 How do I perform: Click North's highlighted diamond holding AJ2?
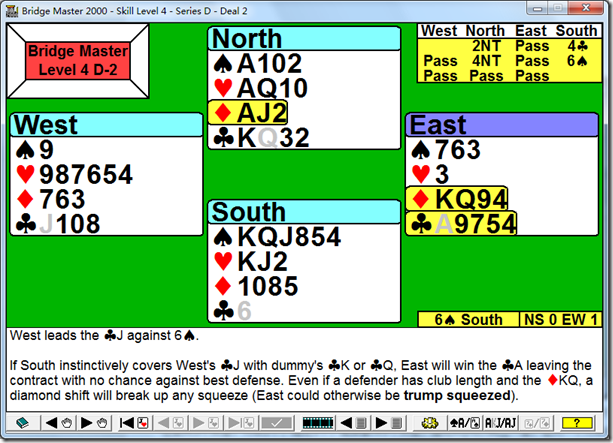pos(248,113)
